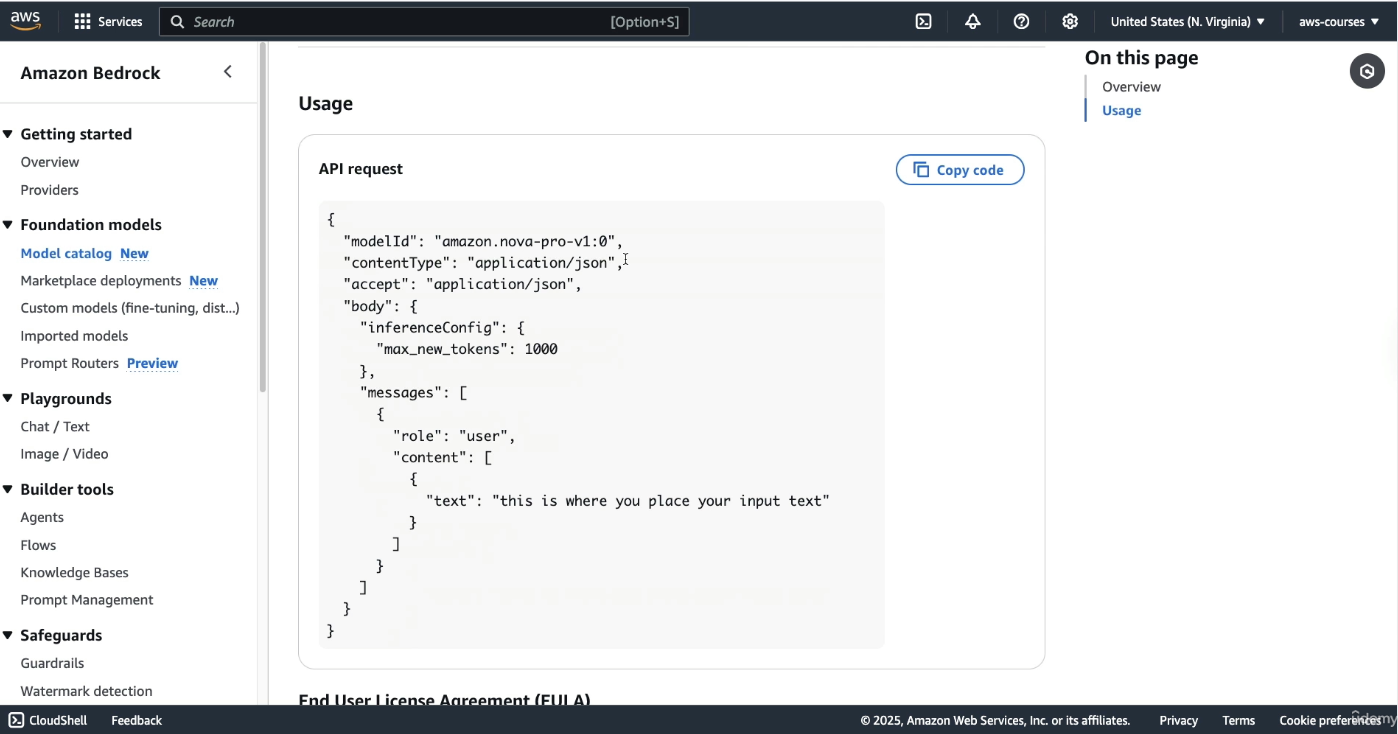1398x734 pixels.
Task: Open Providers in the sidebar
Action: pyautogui.click(x=50, y=190)
